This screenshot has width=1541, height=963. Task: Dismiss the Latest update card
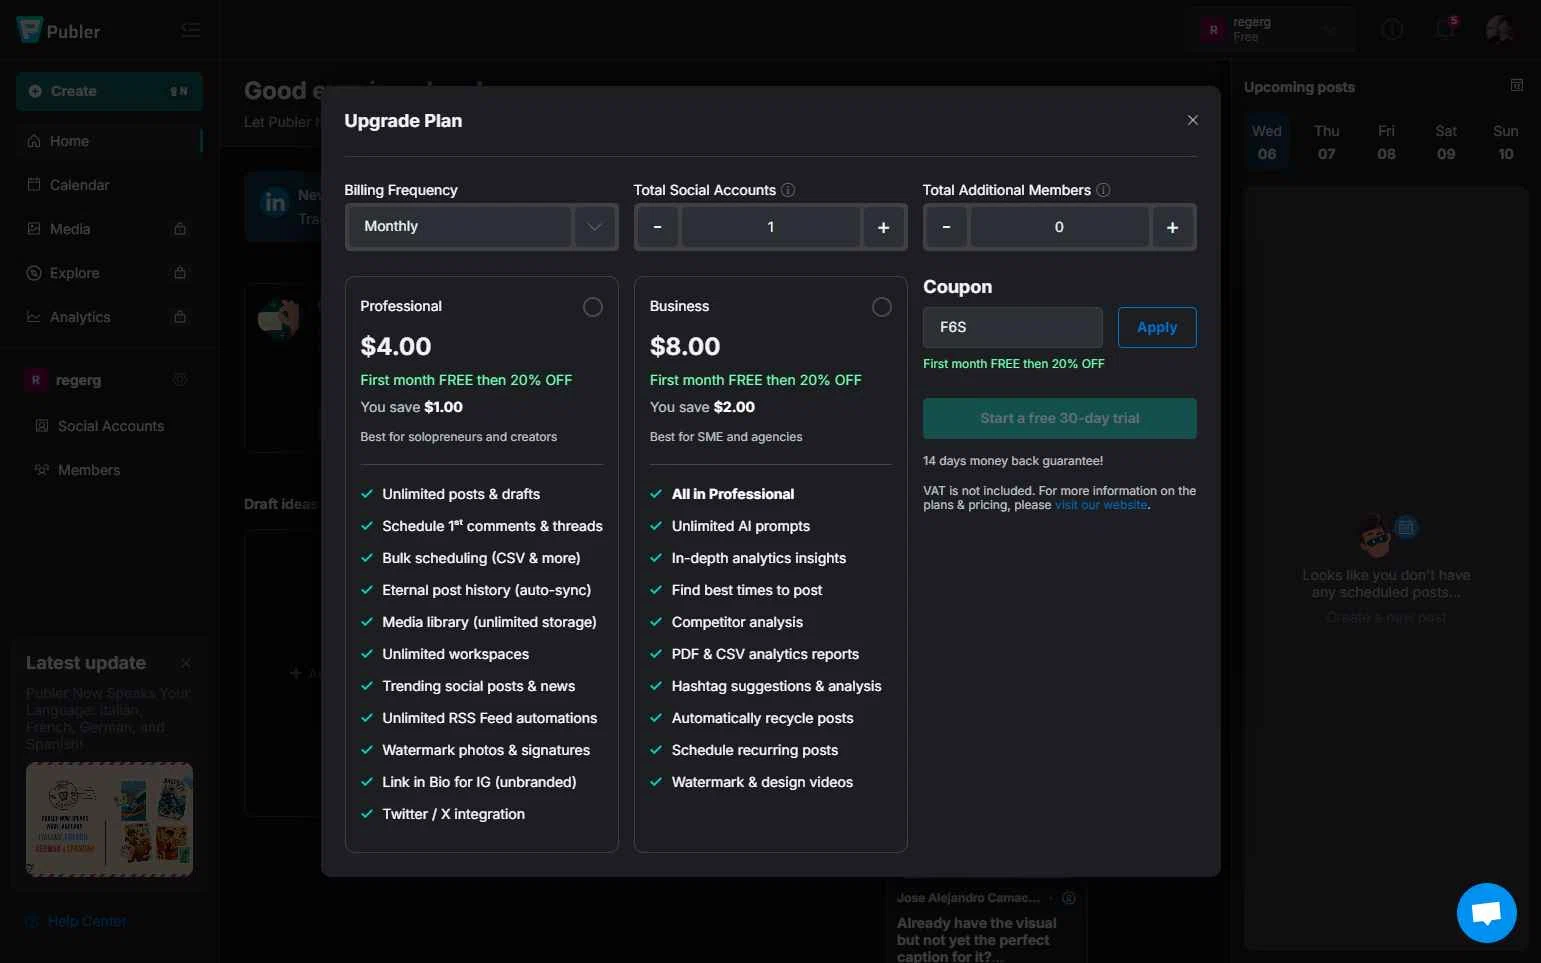(186, 663)
